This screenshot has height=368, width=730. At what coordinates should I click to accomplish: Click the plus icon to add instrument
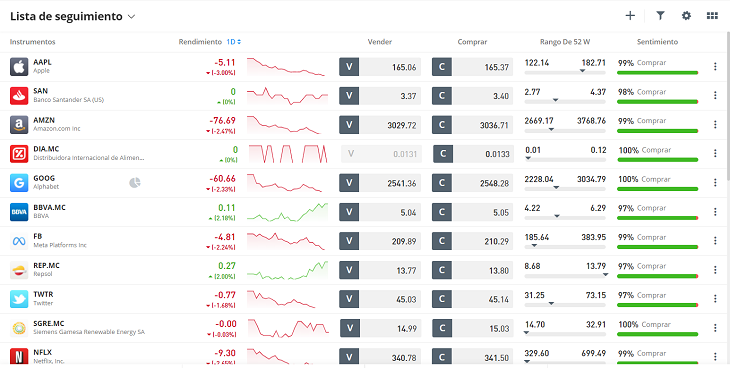coord(630,16)
